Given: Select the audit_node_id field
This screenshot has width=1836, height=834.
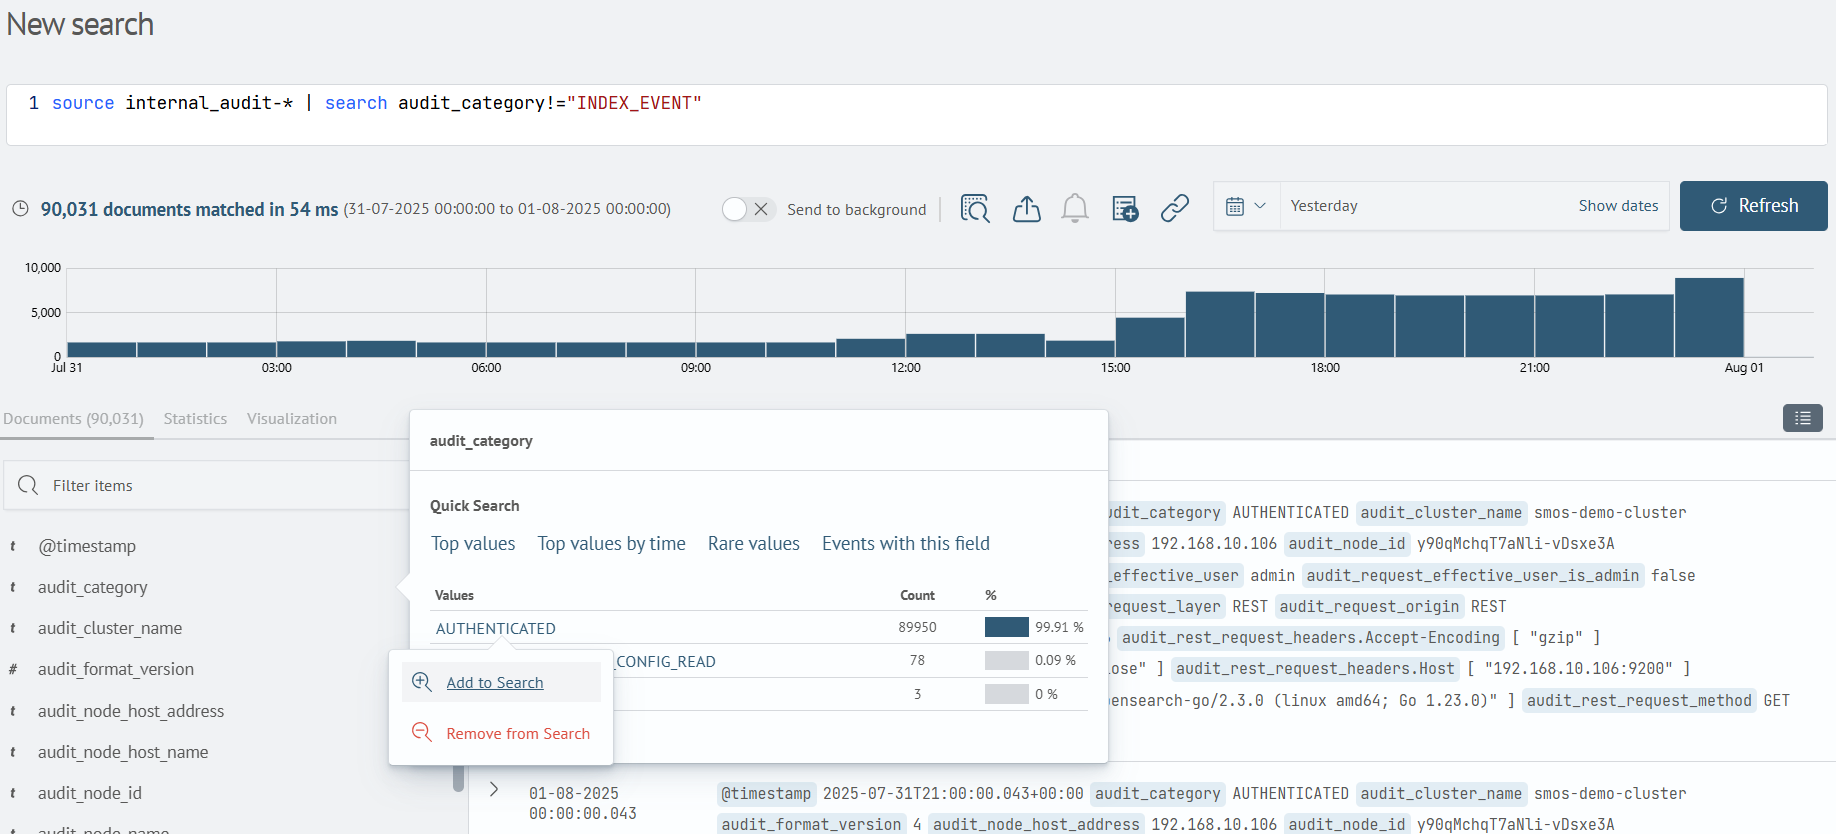Looking at the screenshot, I should [x=90, y=793].
